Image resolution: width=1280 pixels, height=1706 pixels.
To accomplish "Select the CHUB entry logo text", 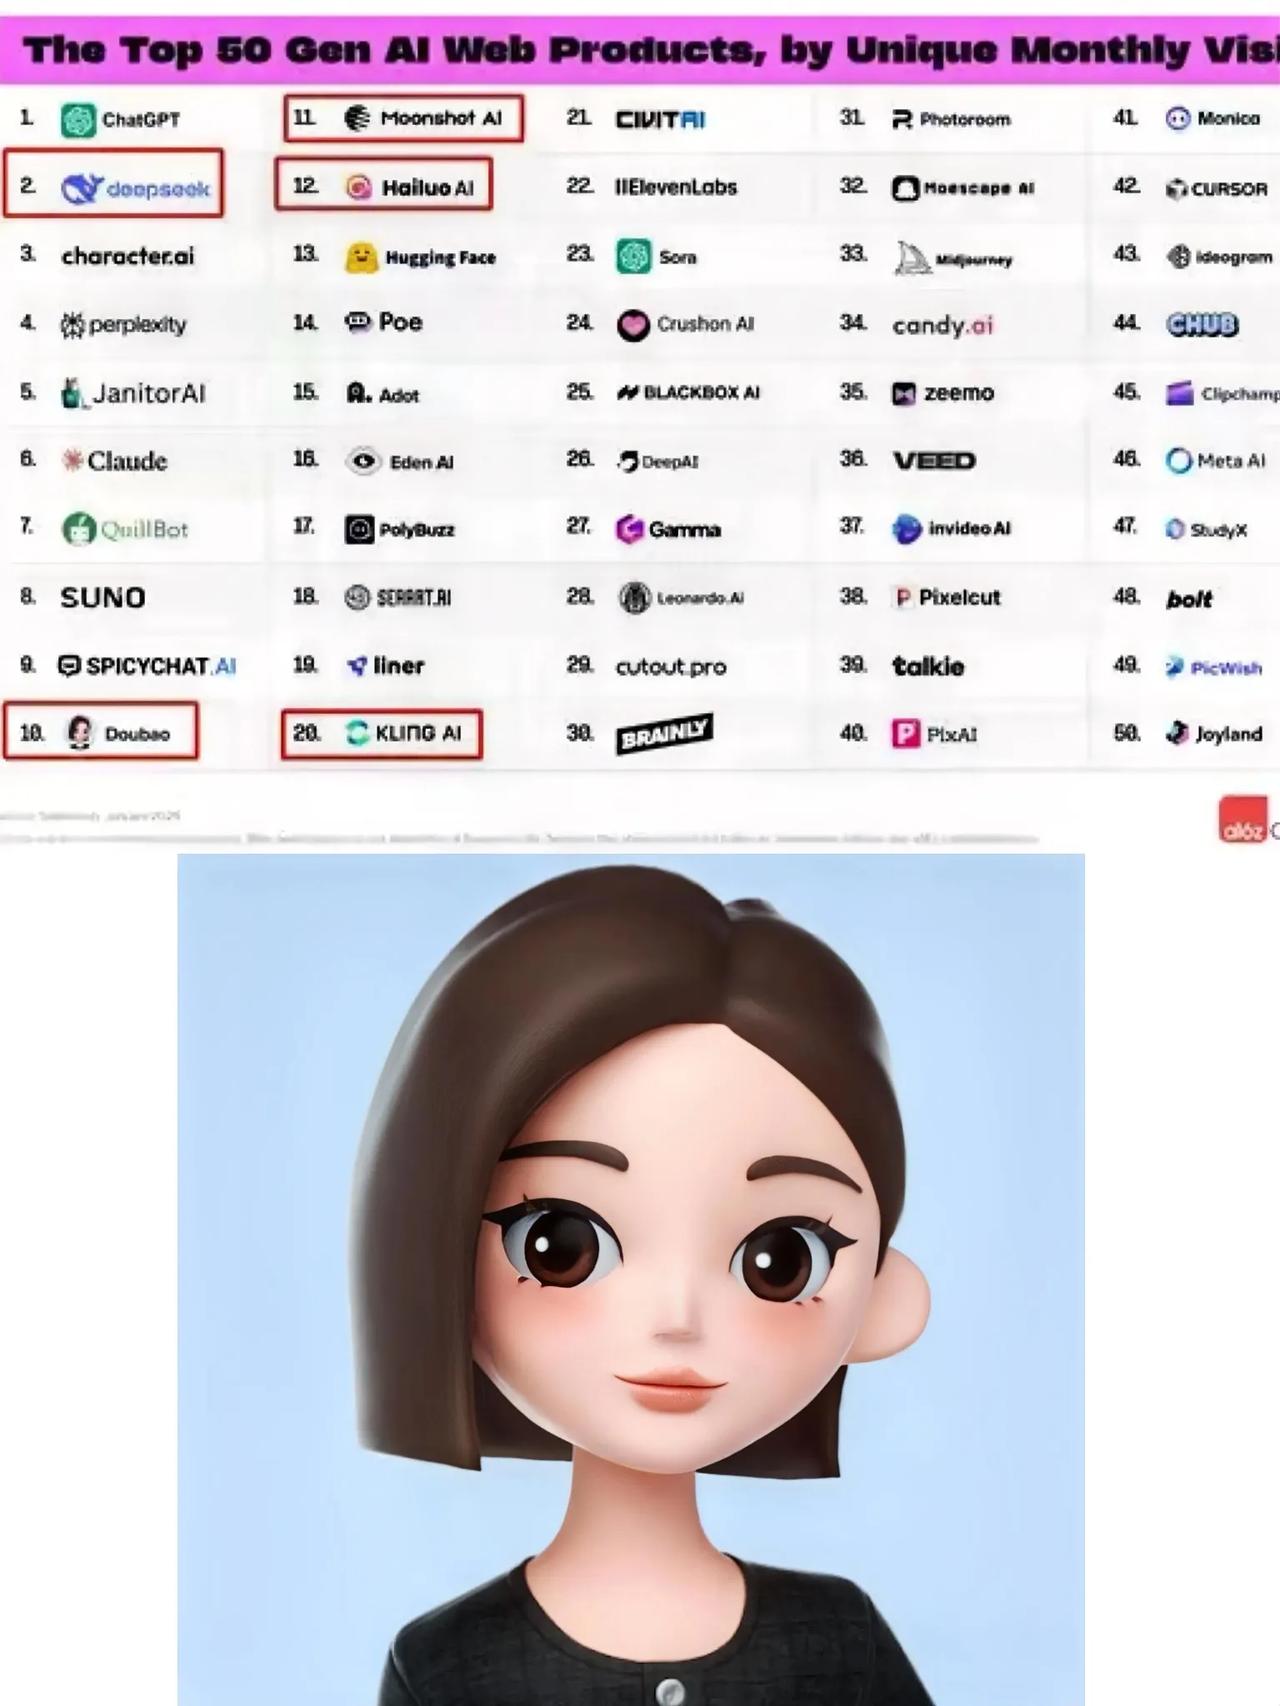I will pos(1202,325).
